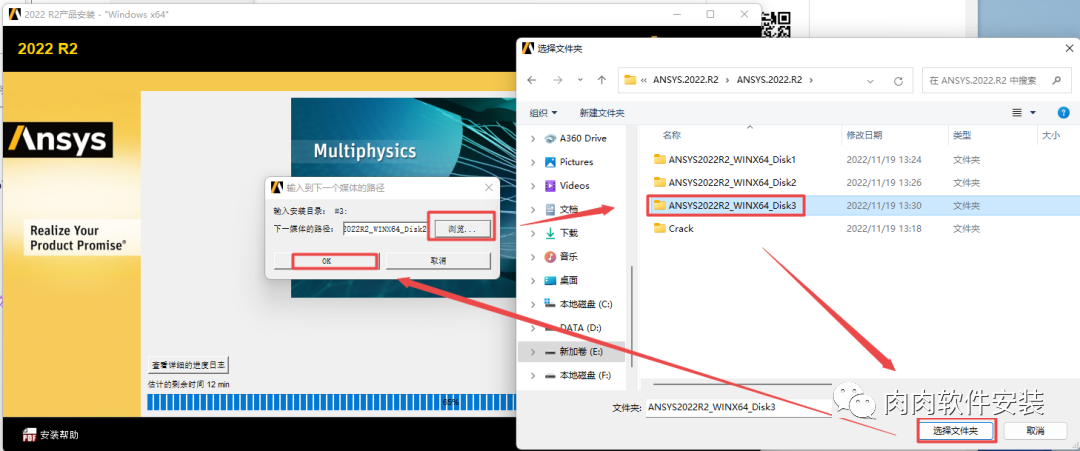Click OK in media path dialog
1080x451 pixels.
point(326,261)
